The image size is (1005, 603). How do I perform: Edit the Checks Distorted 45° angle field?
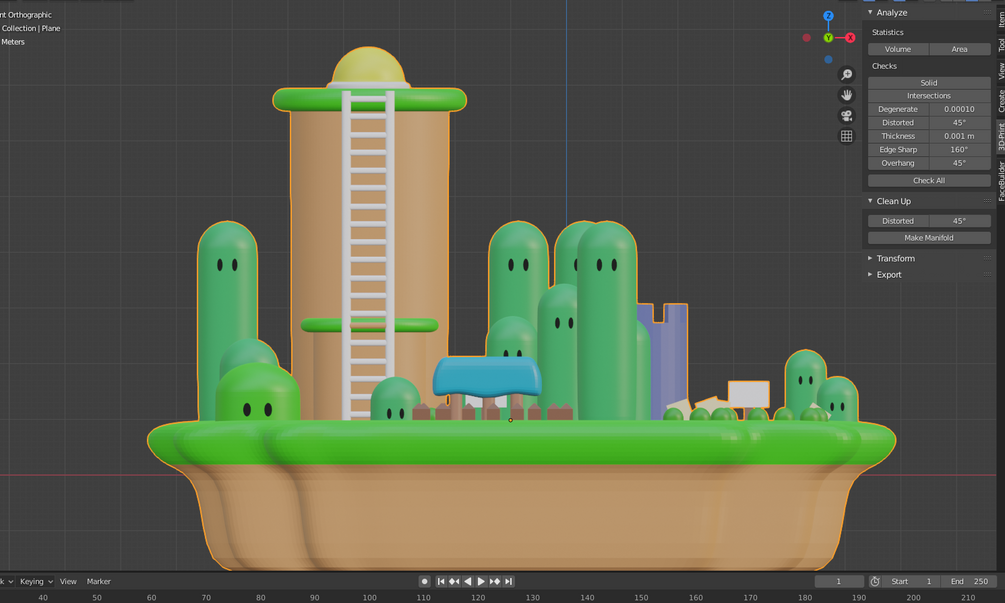coord(959,122)
